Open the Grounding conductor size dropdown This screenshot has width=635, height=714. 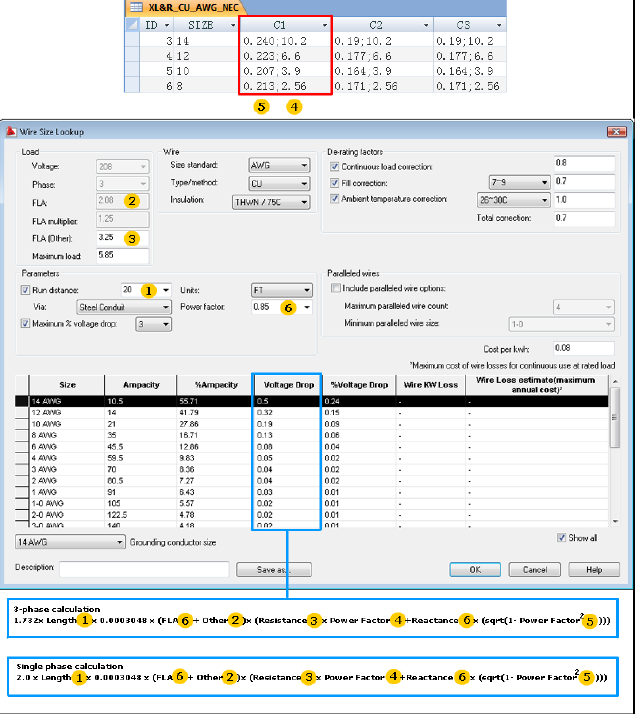click(70, 542)
